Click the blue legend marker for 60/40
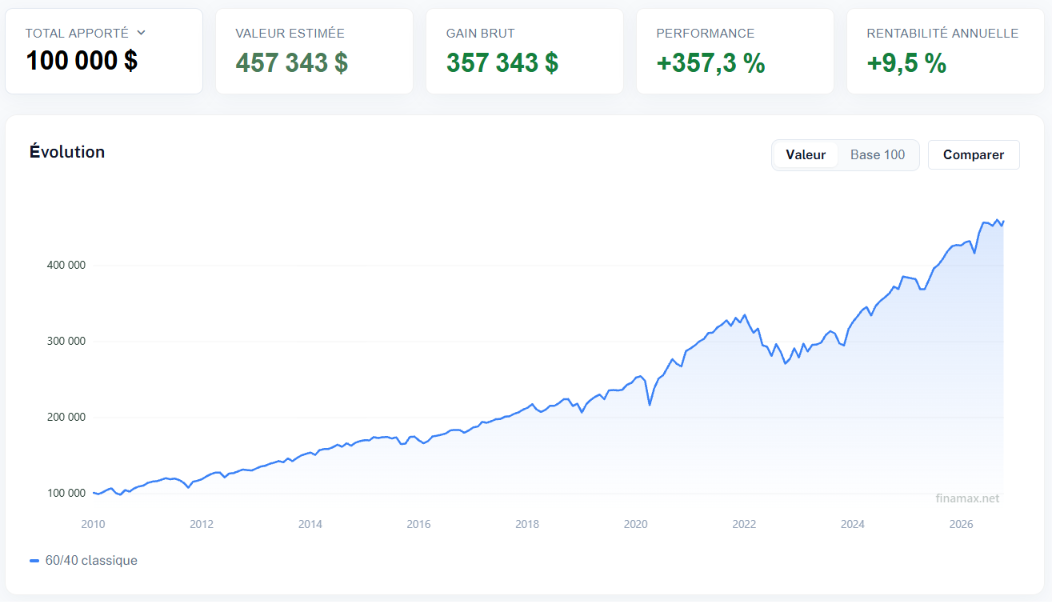 (34, 560)
